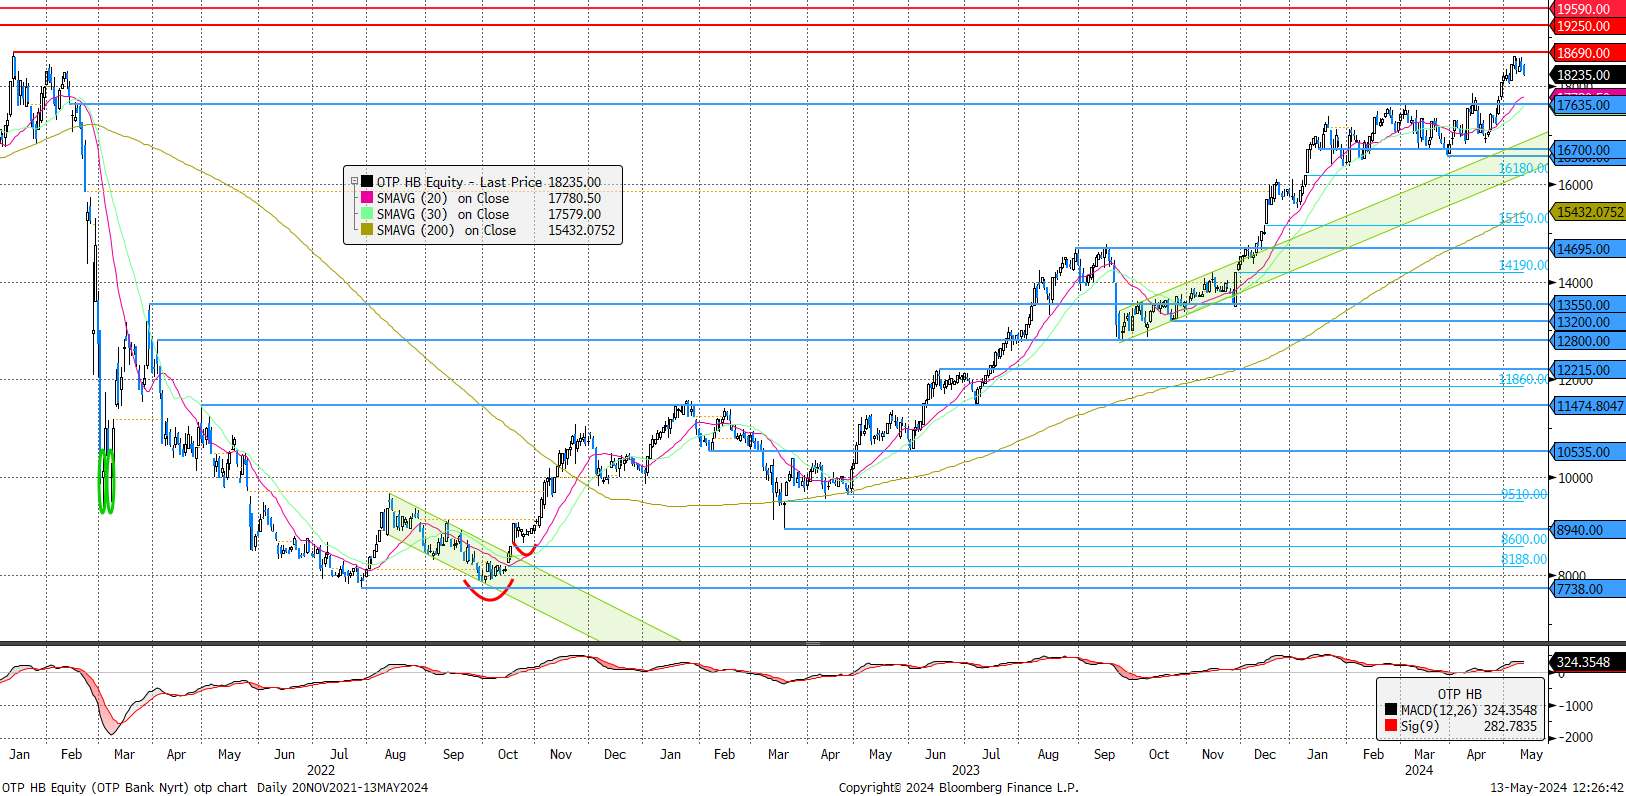Click the 17579.00 value in the legend
The height and width of the screenshot is (796, 1626).
(574, 214)
